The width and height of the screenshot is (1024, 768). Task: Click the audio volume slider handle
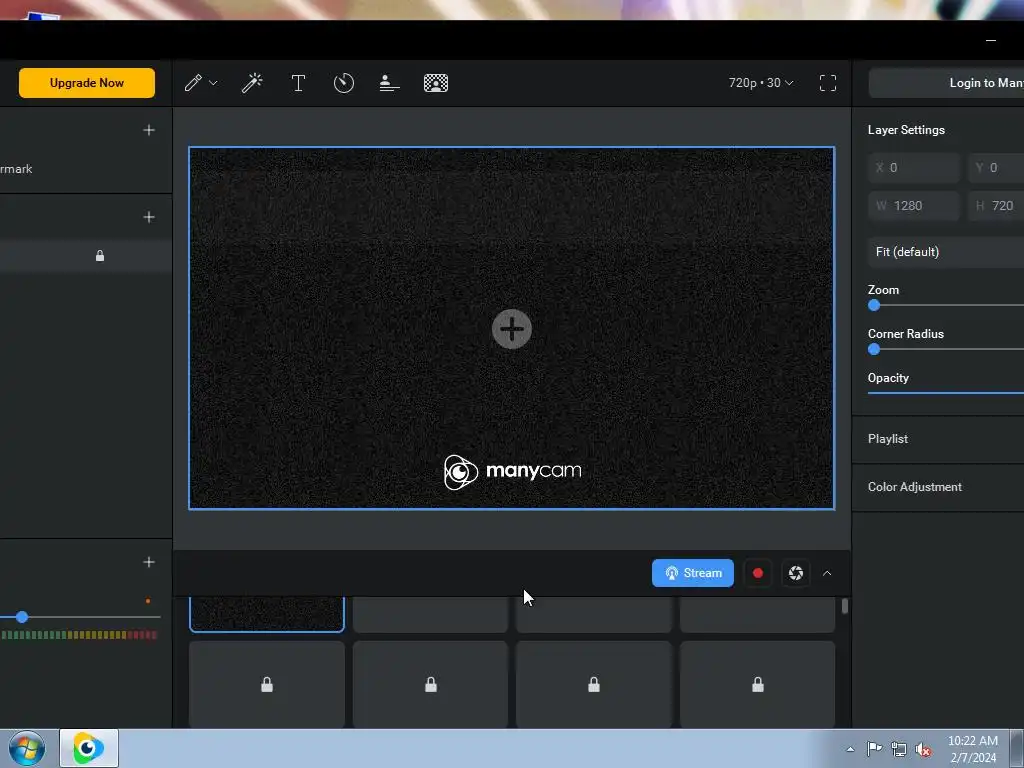coord(22,617)
